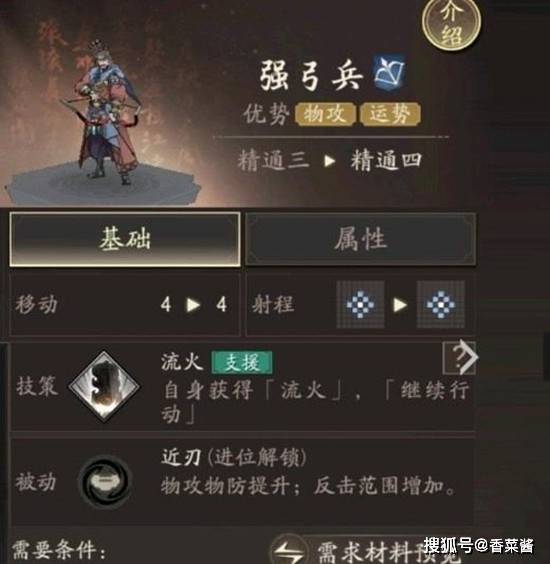Click the 近刃 (进位解锁) passive label
The height and width of the screenshot is (564, 550).
click(234, 458)
